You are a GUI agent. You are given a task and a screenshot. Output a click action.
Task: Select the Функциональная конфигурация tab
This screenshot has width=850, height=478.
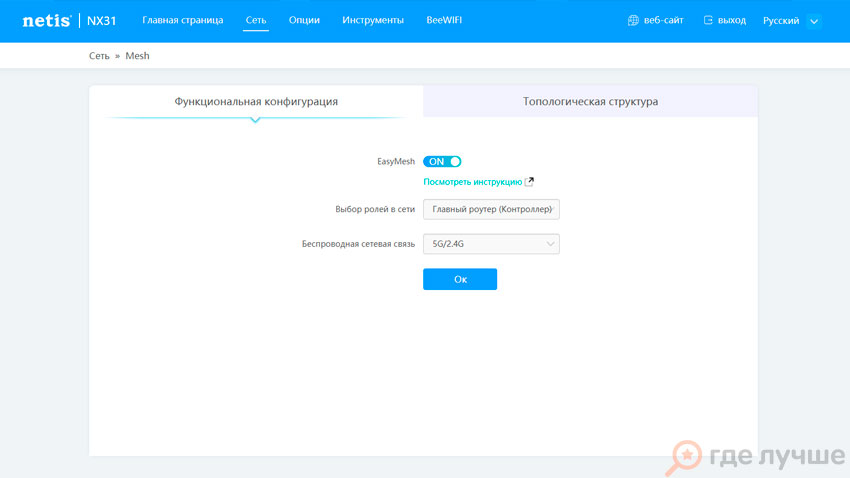[256, 101]
